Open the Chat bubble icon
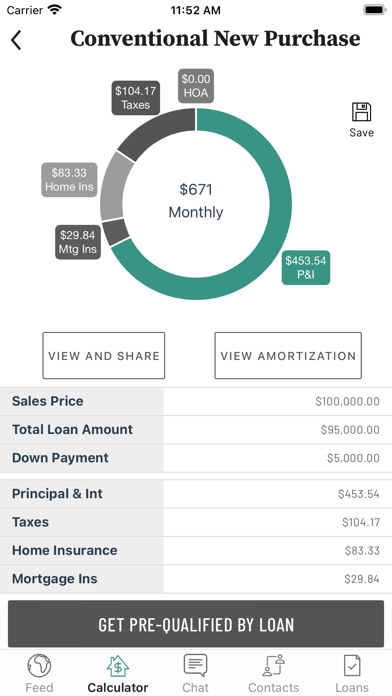The width and height of the screenshot is (392, 696). click(195, 666)
